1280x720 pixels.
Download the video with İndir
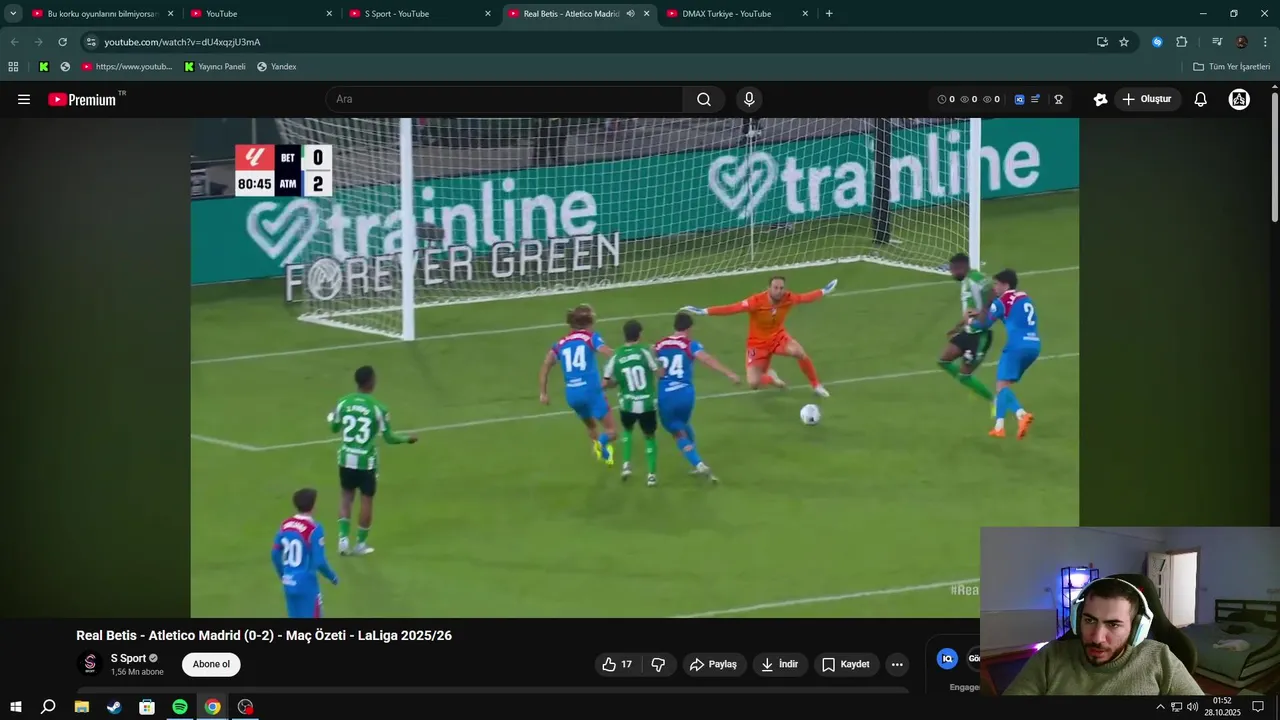coord(779,664)
